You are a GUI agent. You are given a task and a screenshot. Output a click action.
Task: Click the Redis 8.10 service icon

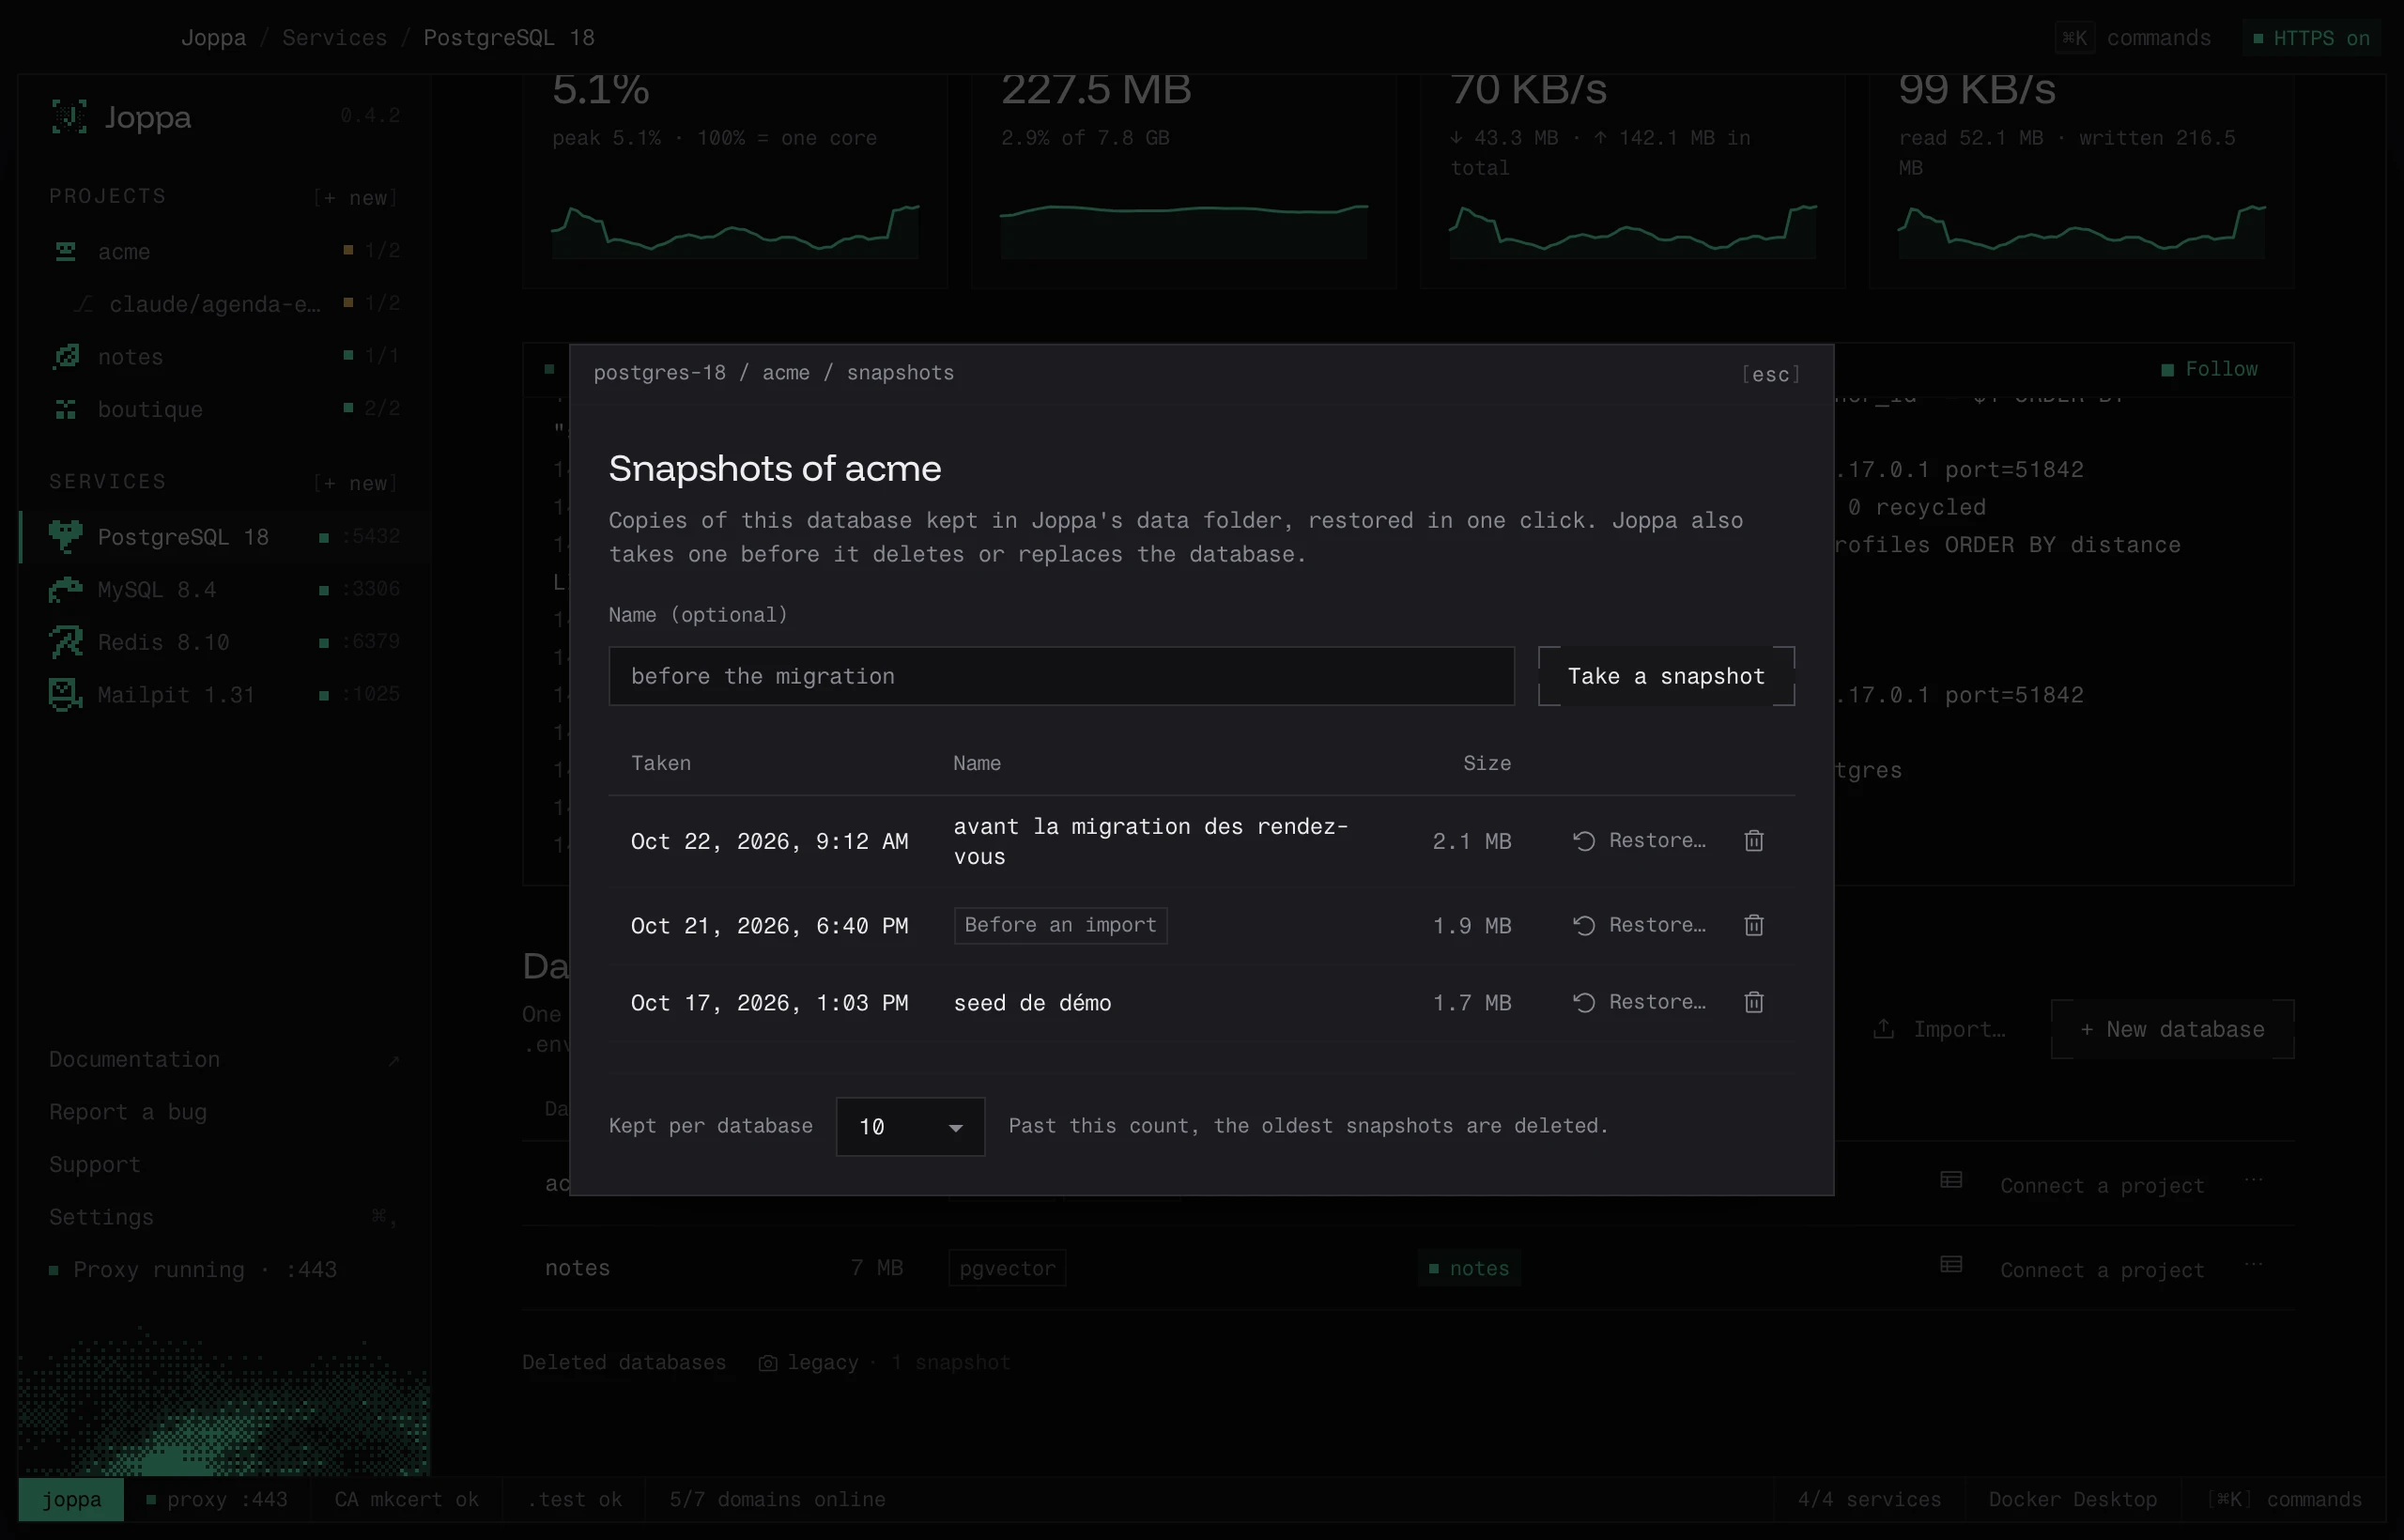pyautogui.click(x=66, y=642)
